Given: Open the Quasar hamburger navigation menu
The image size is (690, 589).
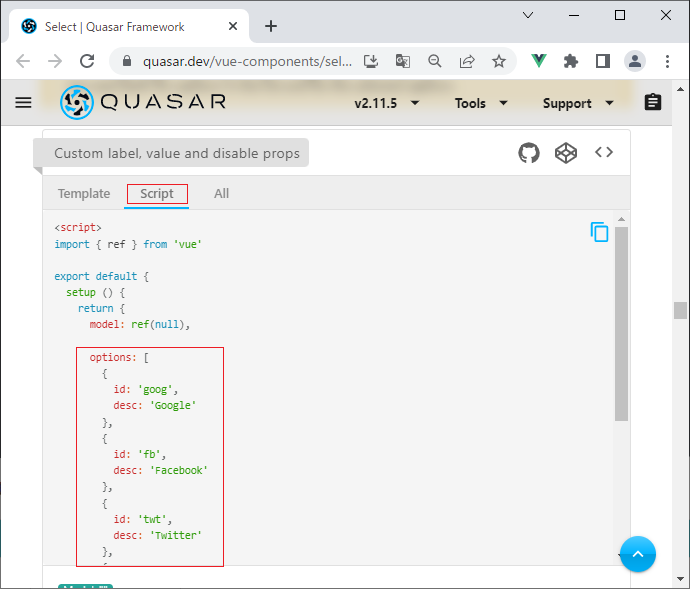Looking at the screenshot, I should (23, 103).
